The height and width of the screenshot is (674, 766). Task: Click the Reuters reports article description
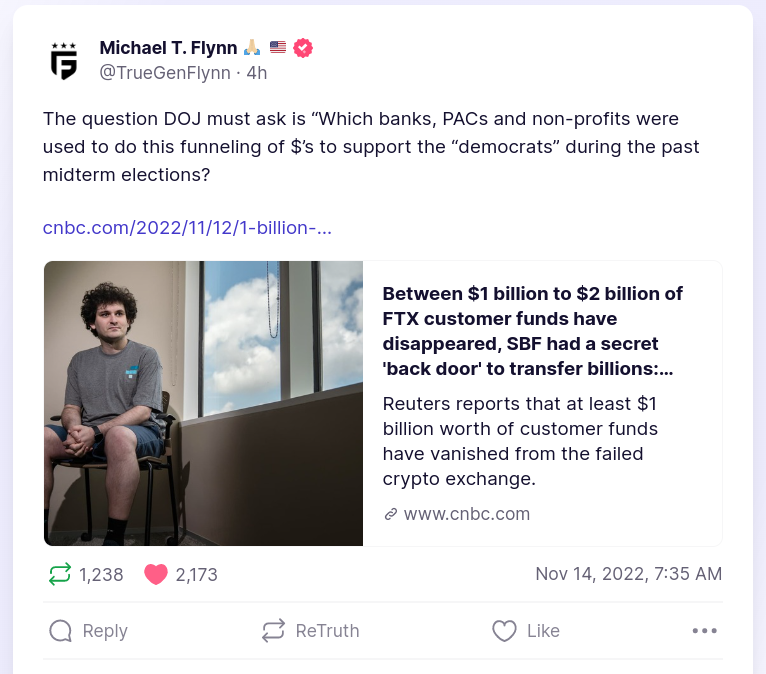pyautogui.click(x=520, y=441)
